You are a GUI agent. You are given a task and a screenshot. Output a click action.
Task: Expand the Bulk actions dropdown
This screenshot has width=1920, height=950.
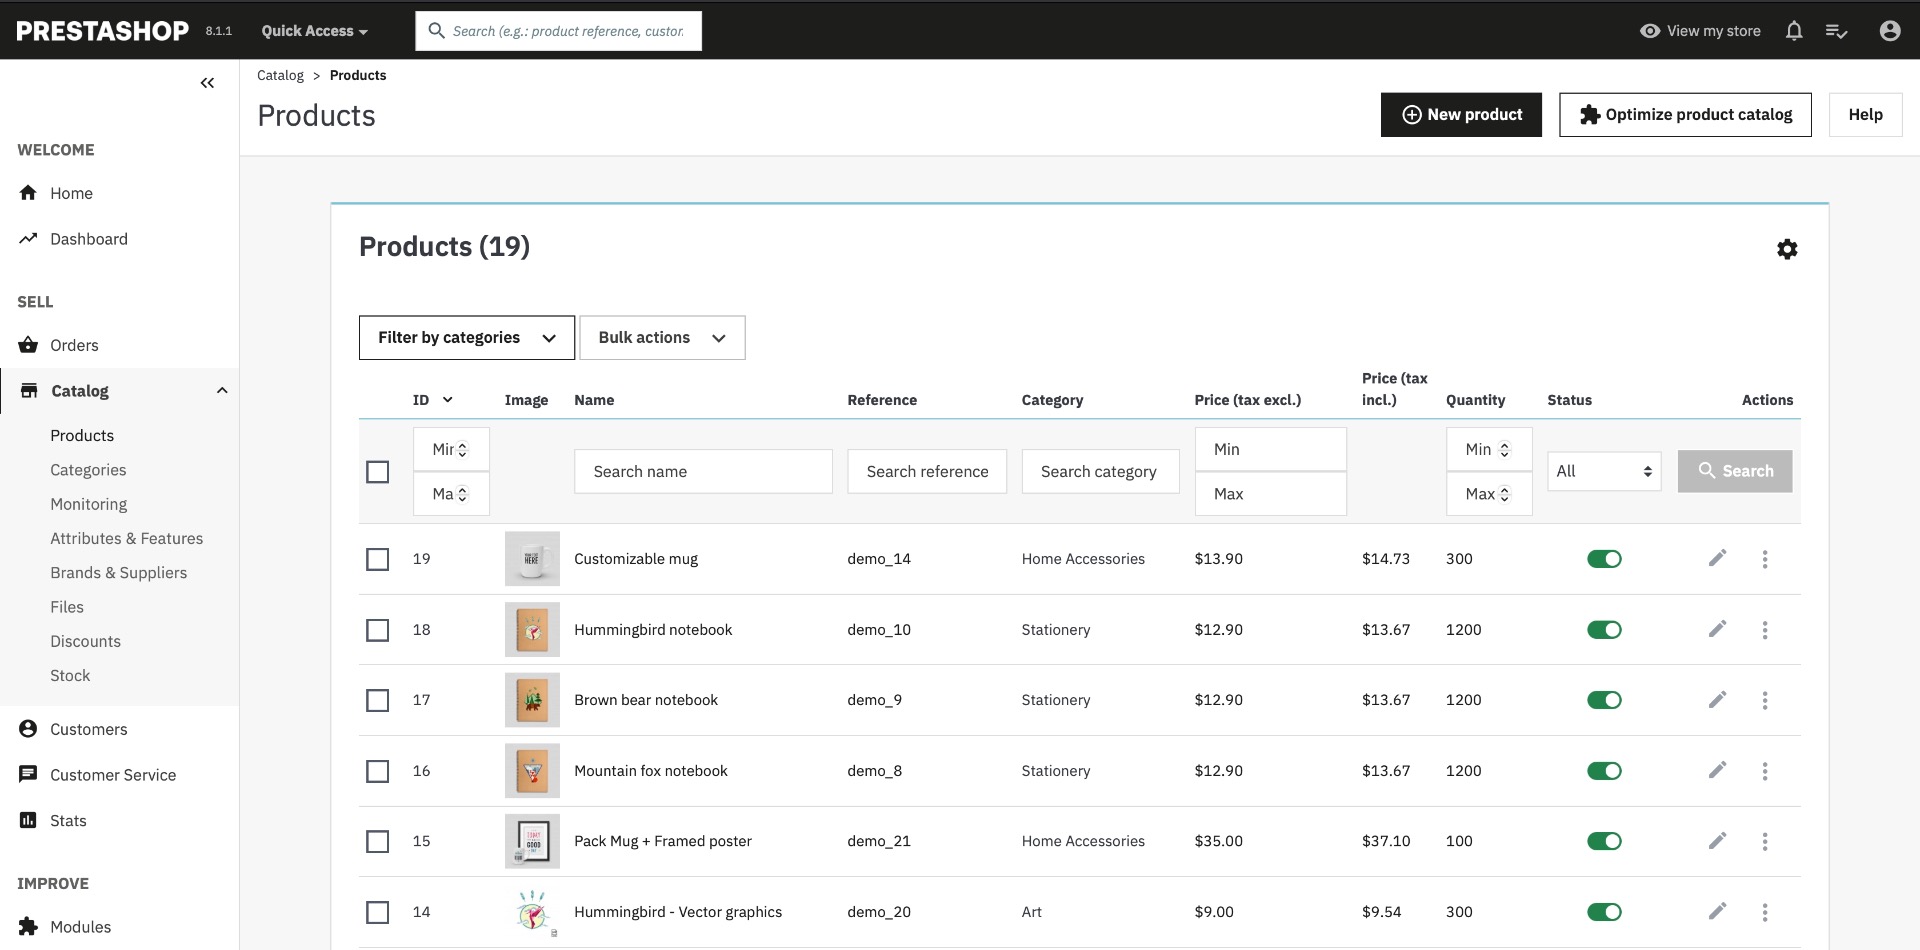tap(661, 337)
